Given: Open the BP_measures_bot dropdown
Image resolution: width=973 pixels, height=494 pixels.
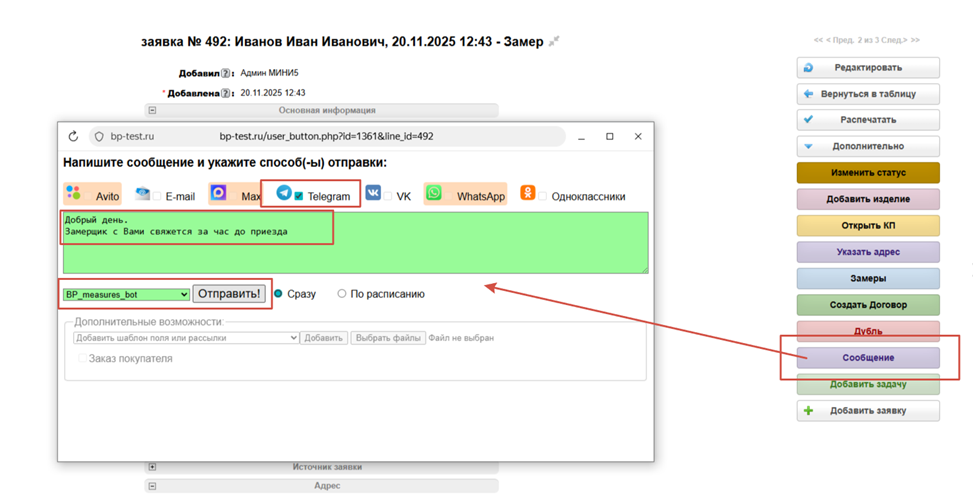Looking at the screenshot, I should pos(125,294).
